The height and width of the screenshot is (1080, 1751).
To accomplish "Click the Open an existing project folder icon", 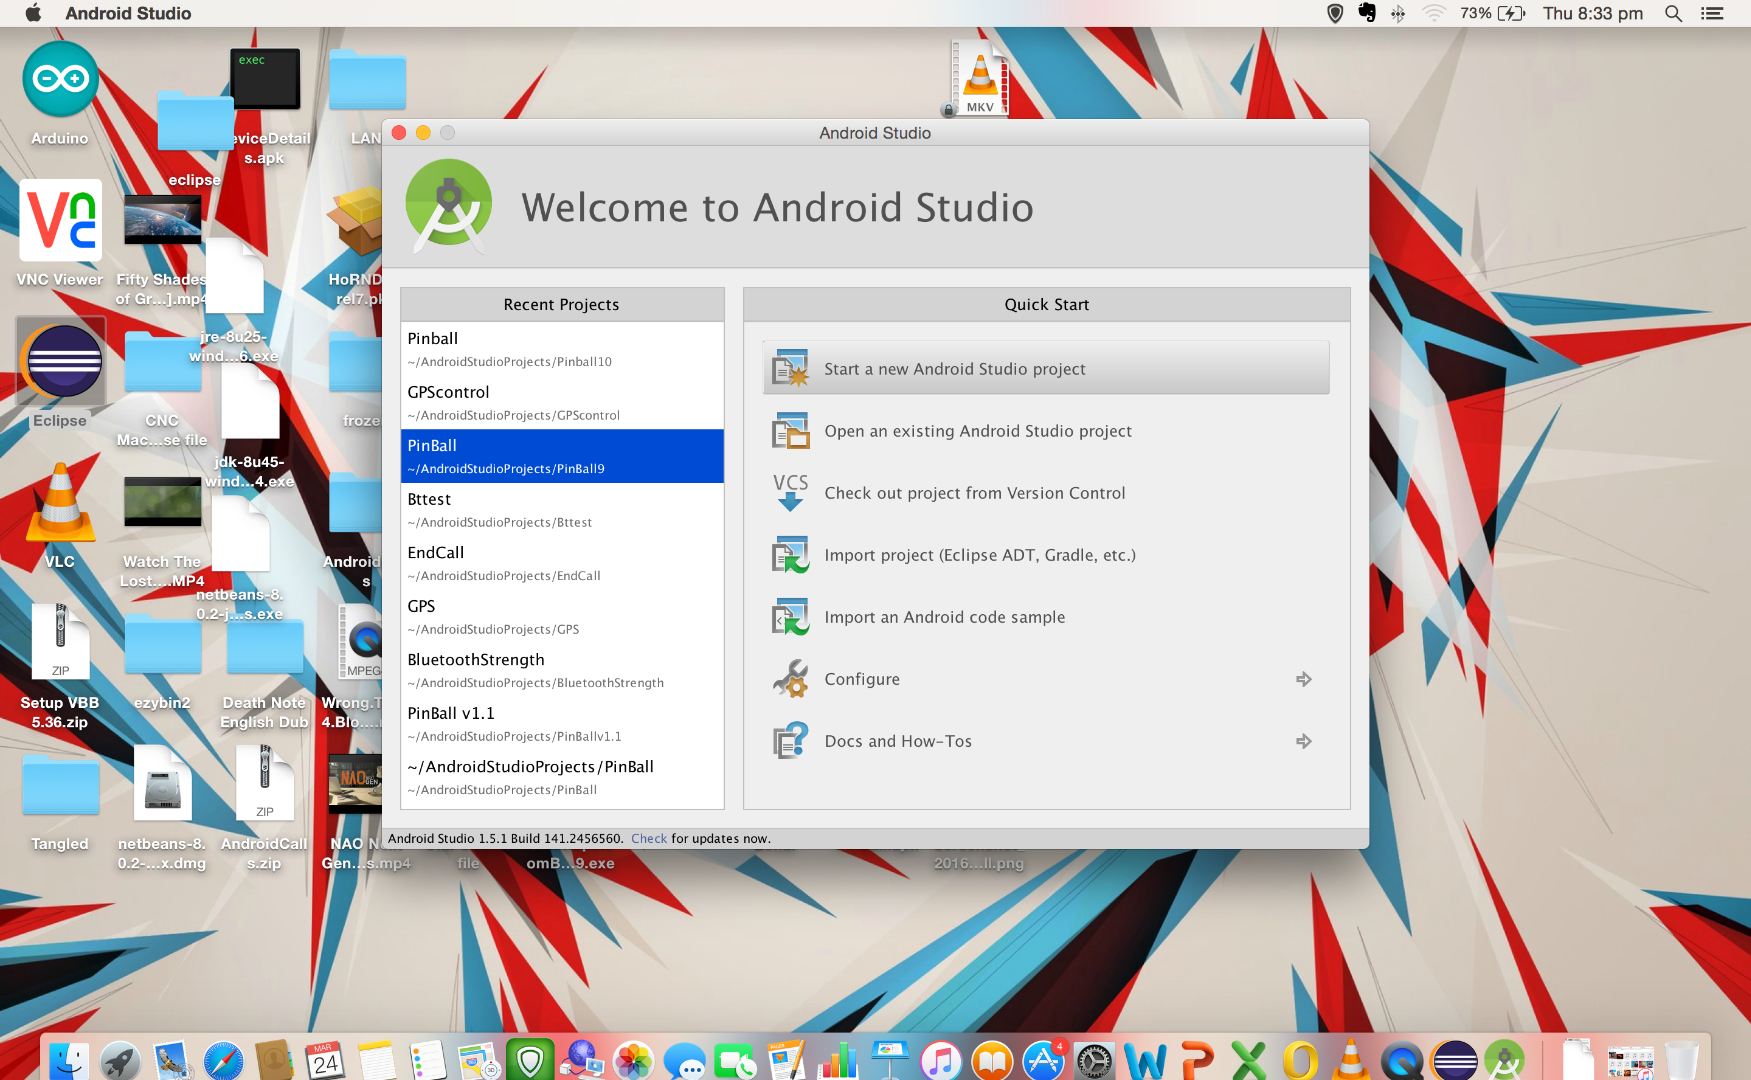I will tap(790, 431).
